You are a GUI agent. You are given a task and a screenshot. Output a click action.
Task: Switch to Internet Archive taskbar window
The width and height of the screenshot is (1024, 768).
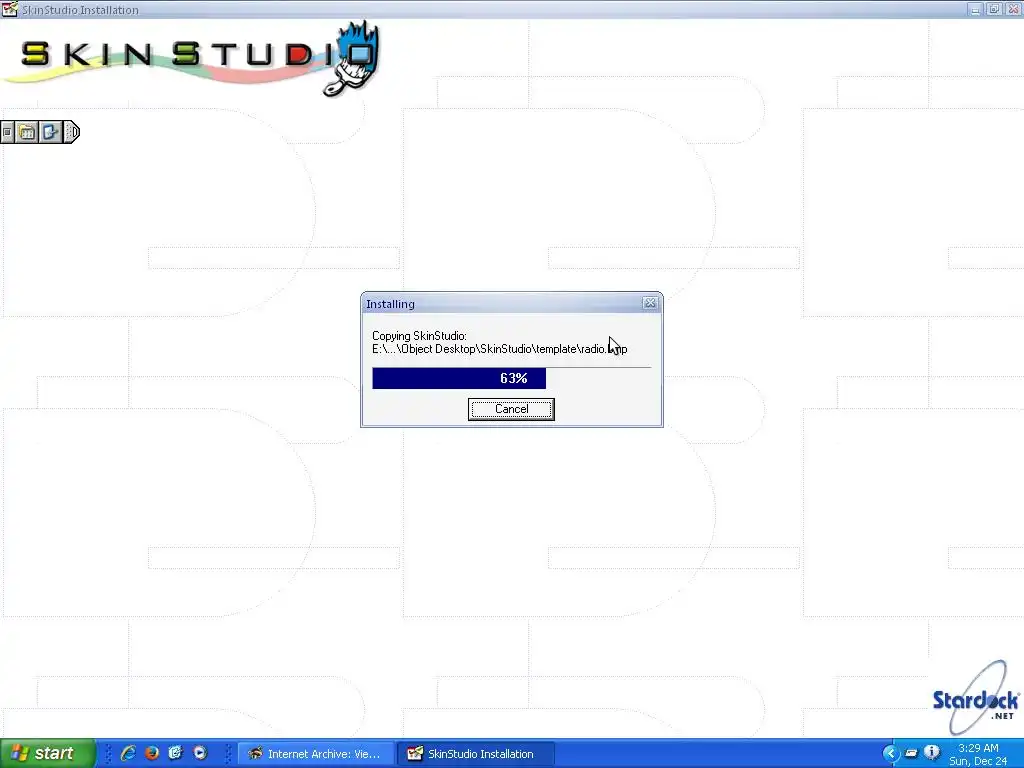(x=316, y=754)
